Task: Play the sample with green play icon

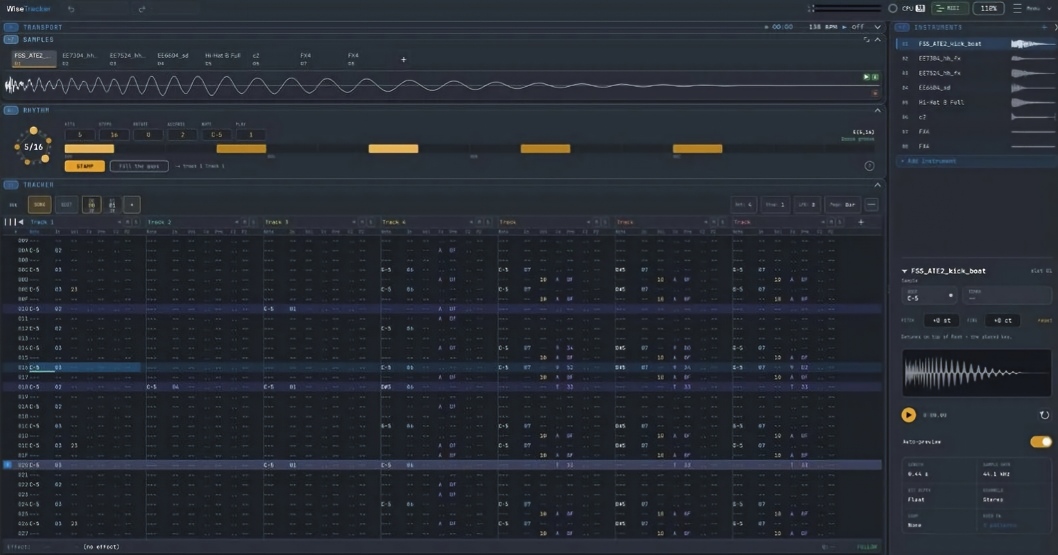Action: pyautogui.click(x=866, y=77)
